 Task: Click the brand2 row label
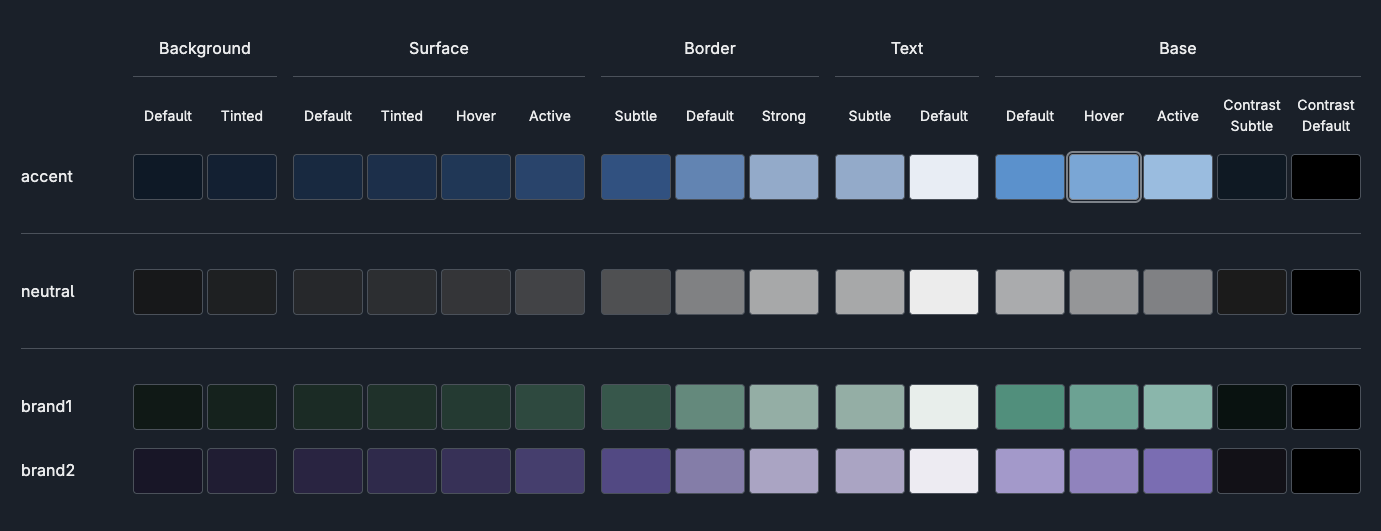tap(48, 471)
